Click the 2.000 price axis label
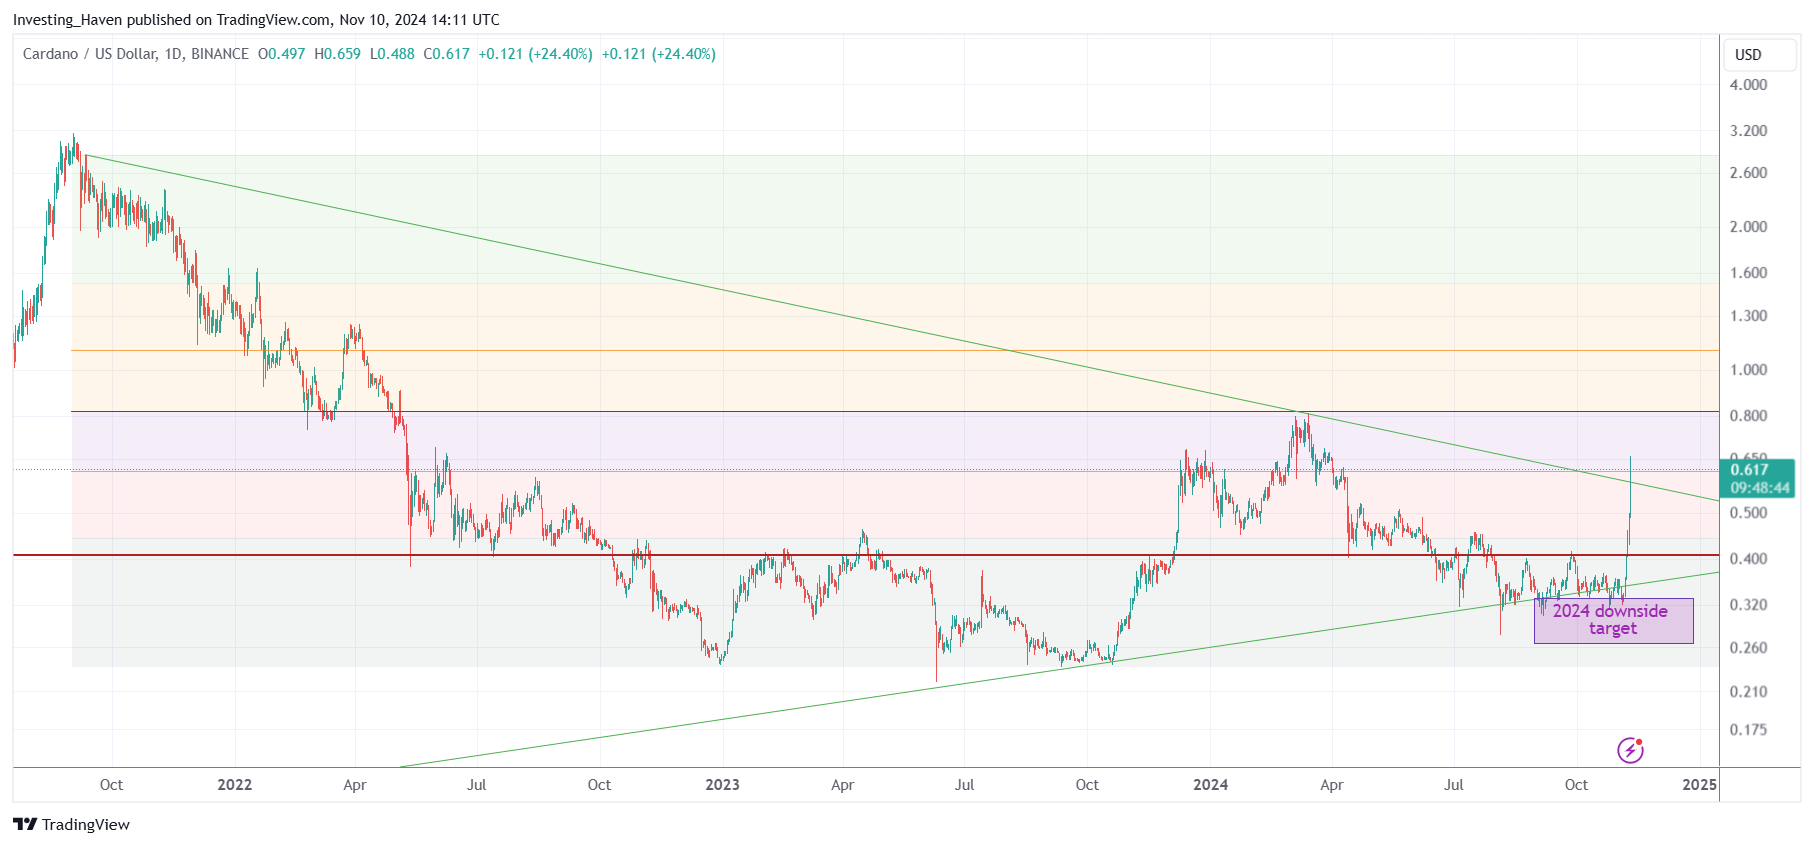 tap(1748, 227)
